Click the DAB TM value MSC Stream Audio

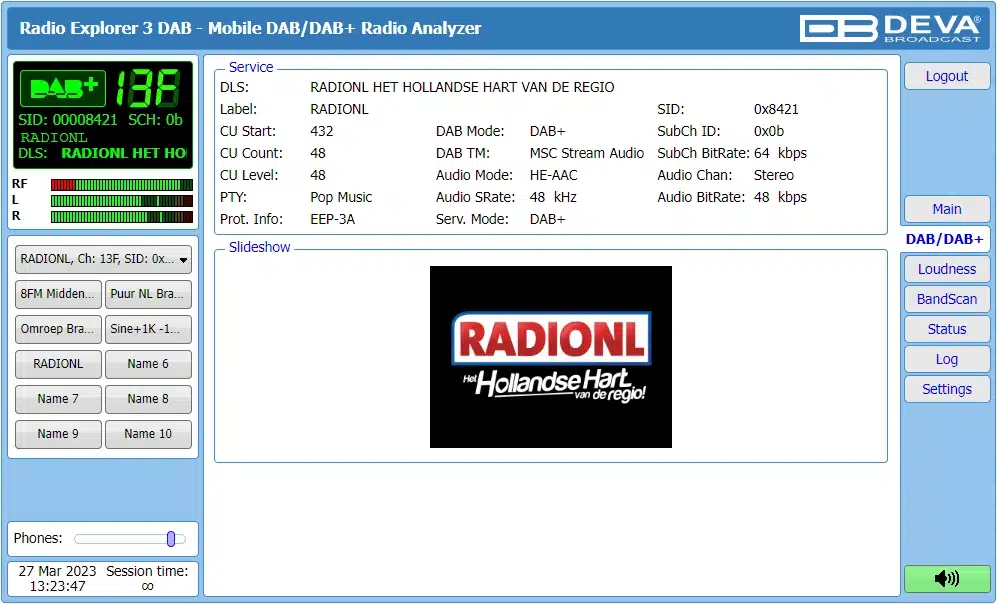586,153
